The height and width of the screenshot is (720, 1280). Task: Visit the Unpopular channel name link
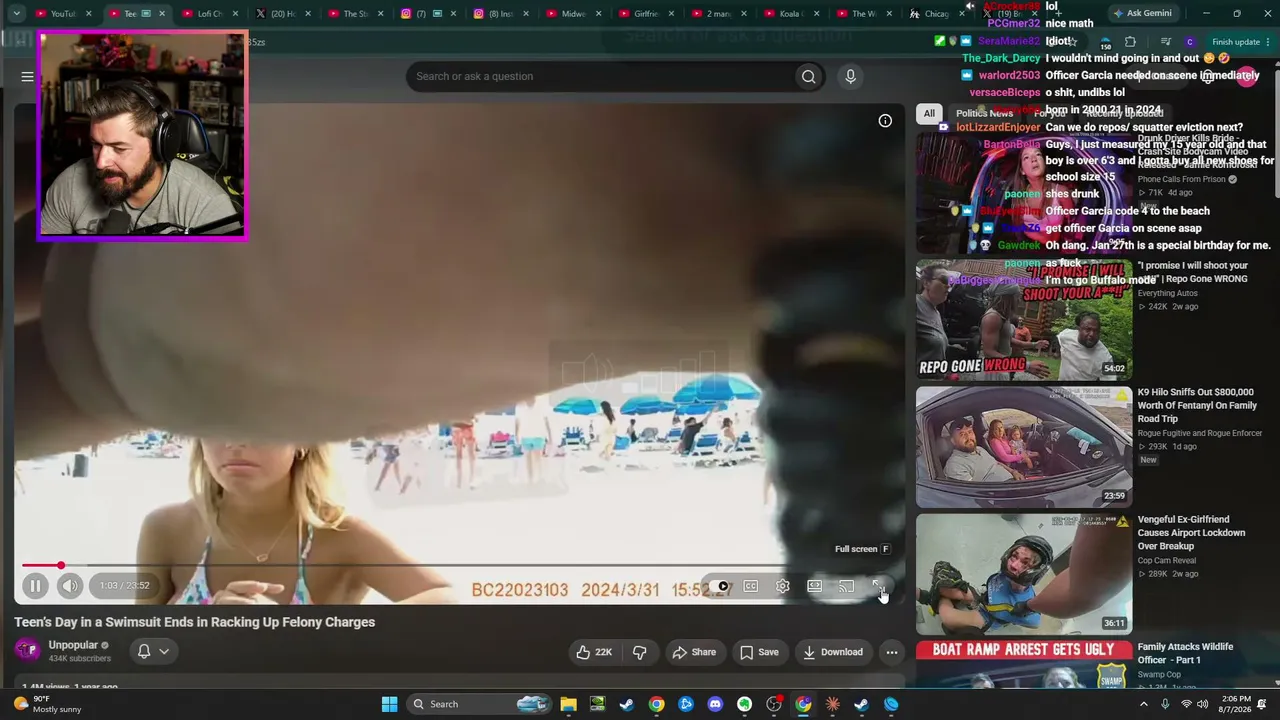point(73,645)
